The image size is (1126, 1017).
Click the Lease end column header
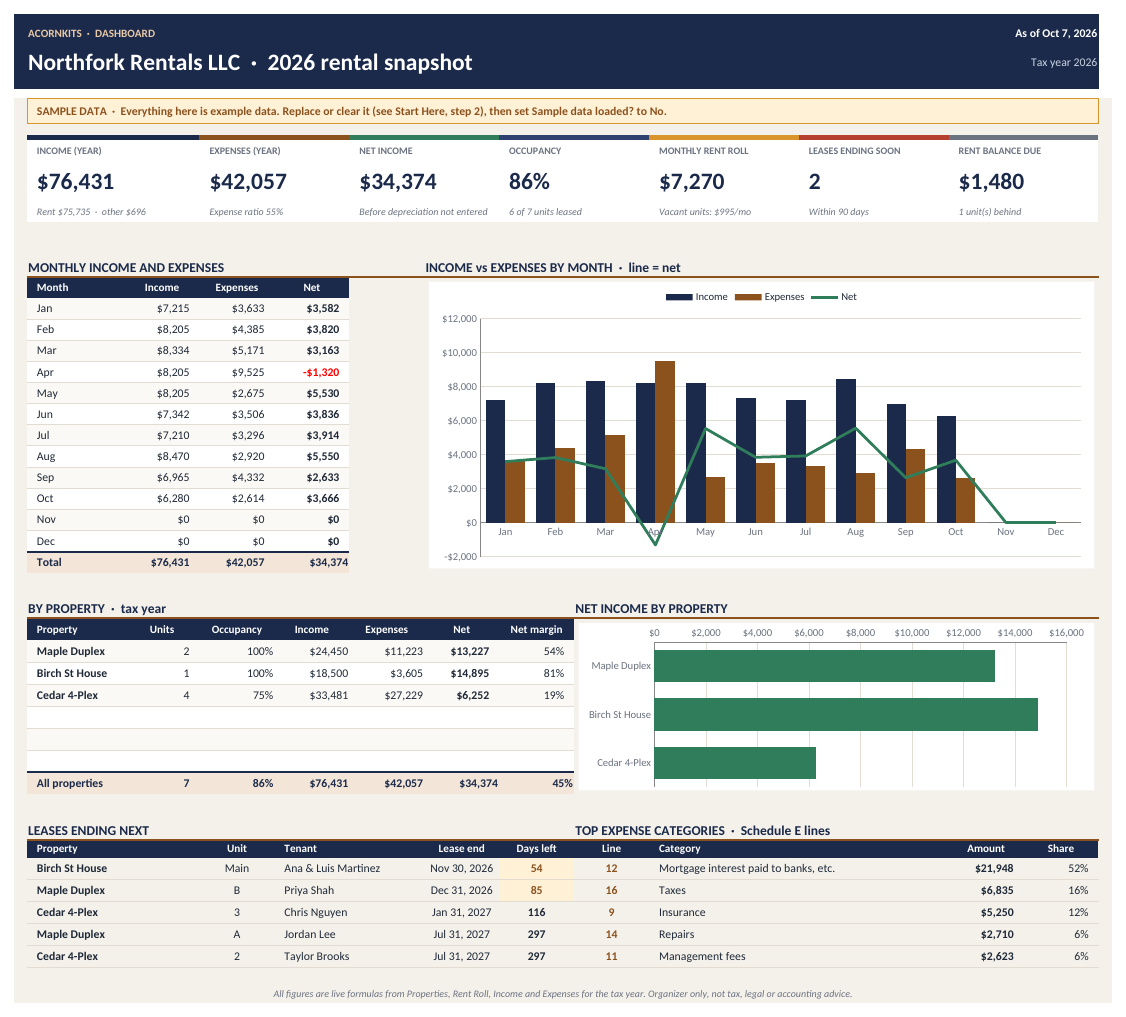(461, 848)
